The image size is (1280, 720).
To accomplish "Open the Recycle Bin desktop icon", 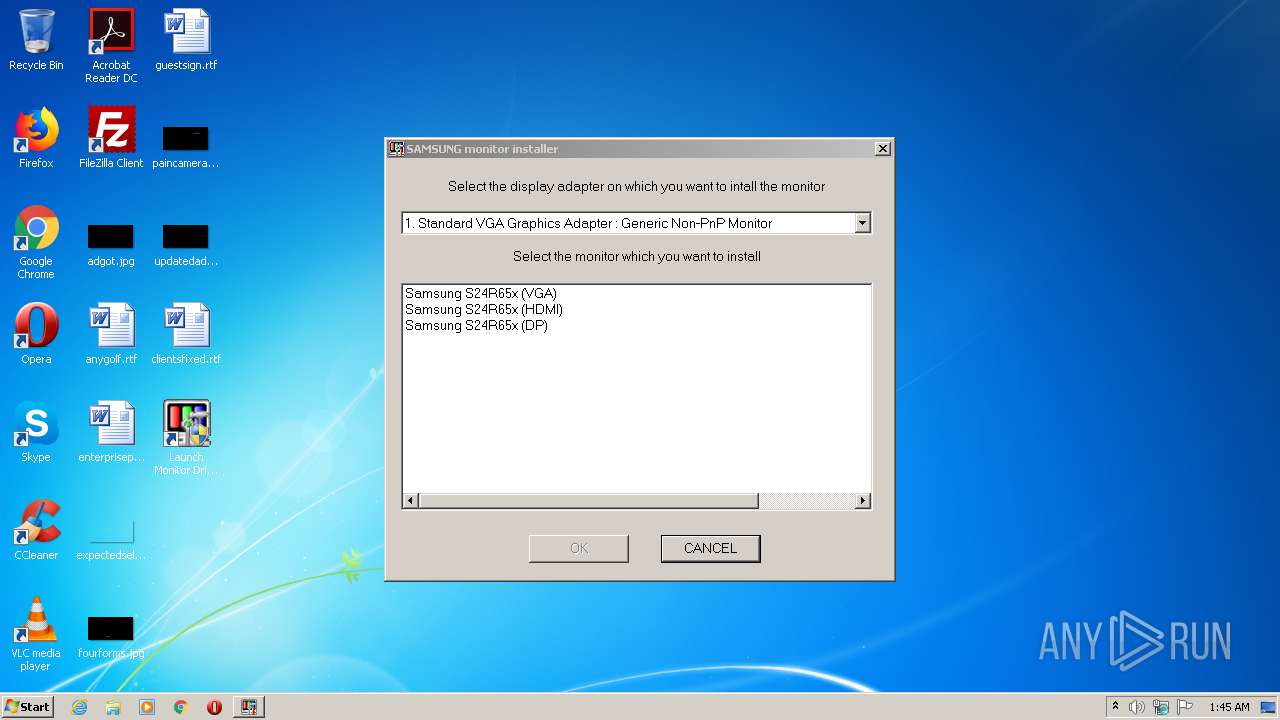I will pyautogui.click(x=36, y=40).
